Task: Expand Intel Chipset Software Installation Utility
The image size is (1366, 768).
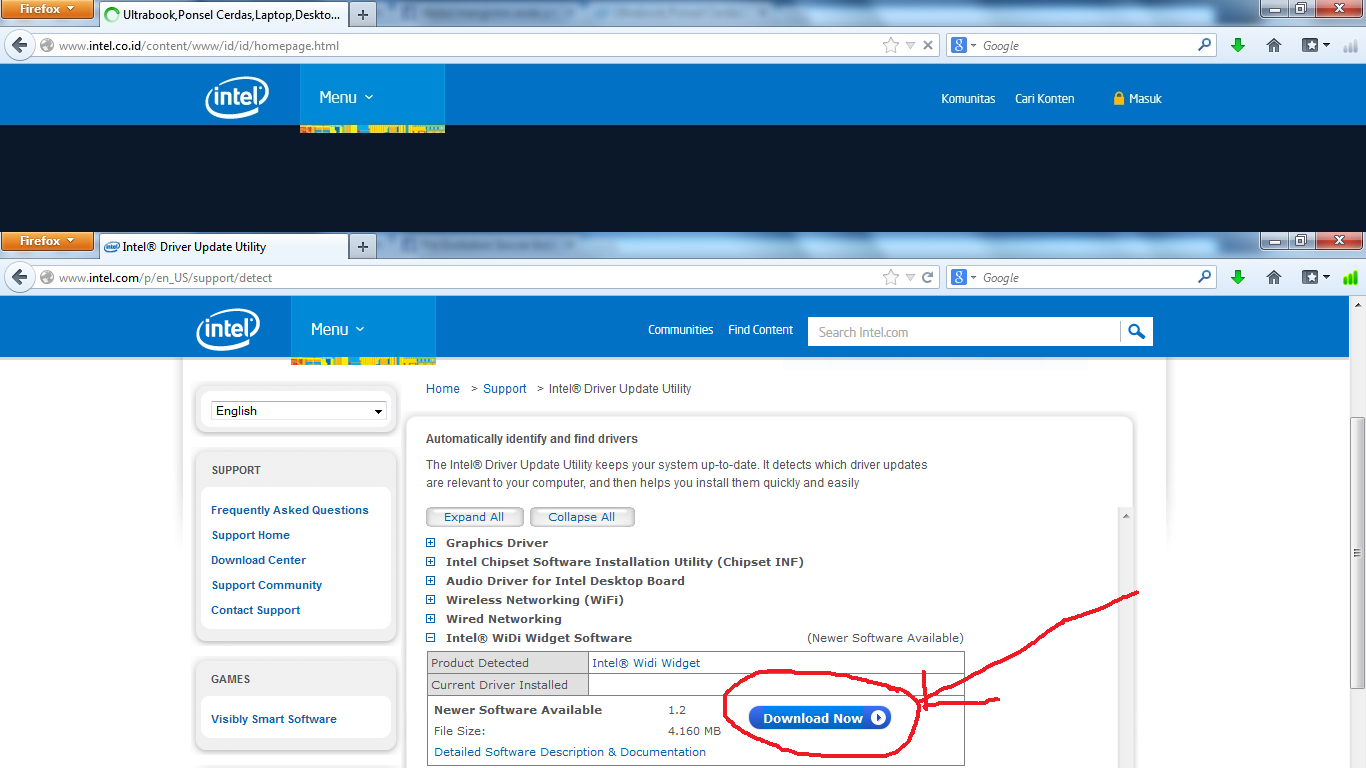Action: [x=431, y=562]
